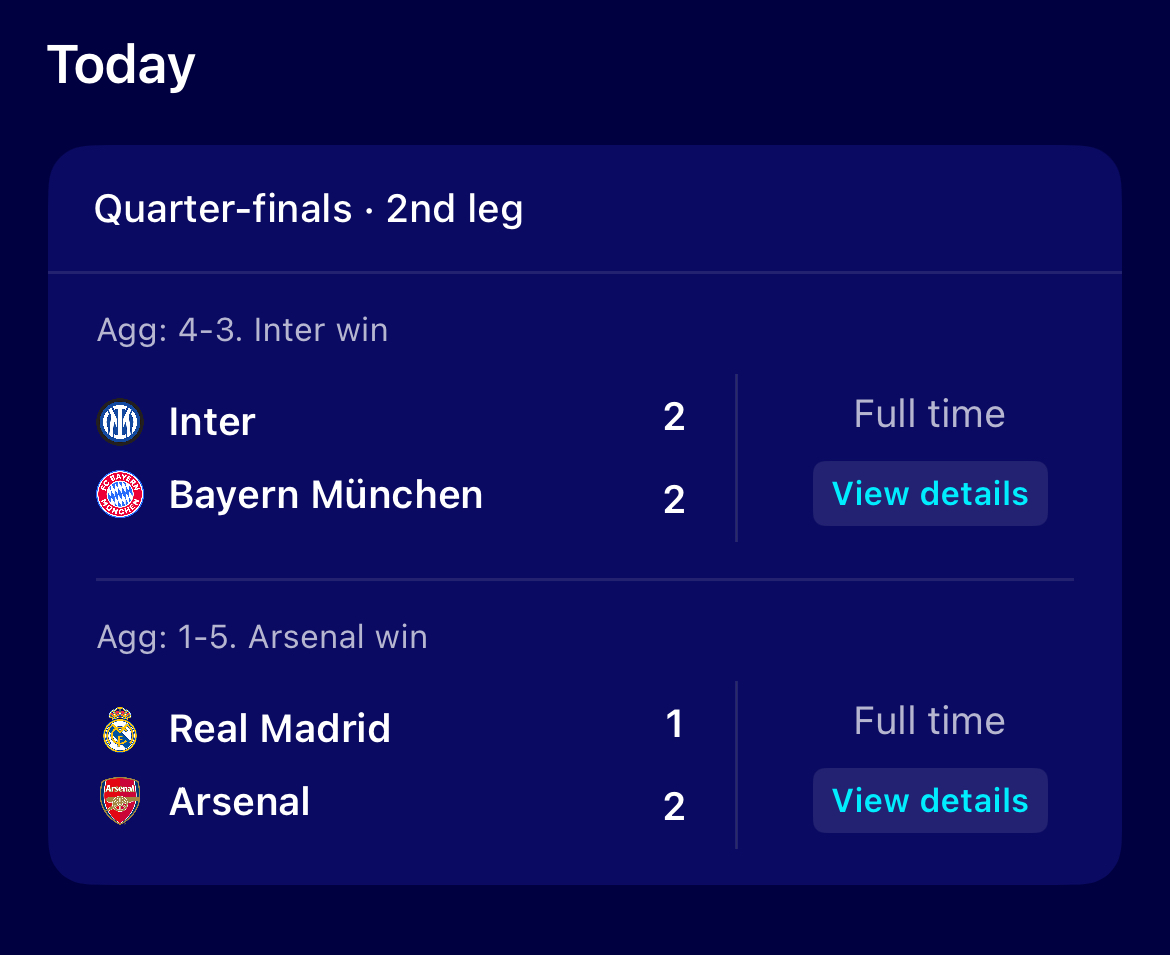
Task: Click the Inter club crest icon
Action: pyautogui.click(x=120, y=422)
